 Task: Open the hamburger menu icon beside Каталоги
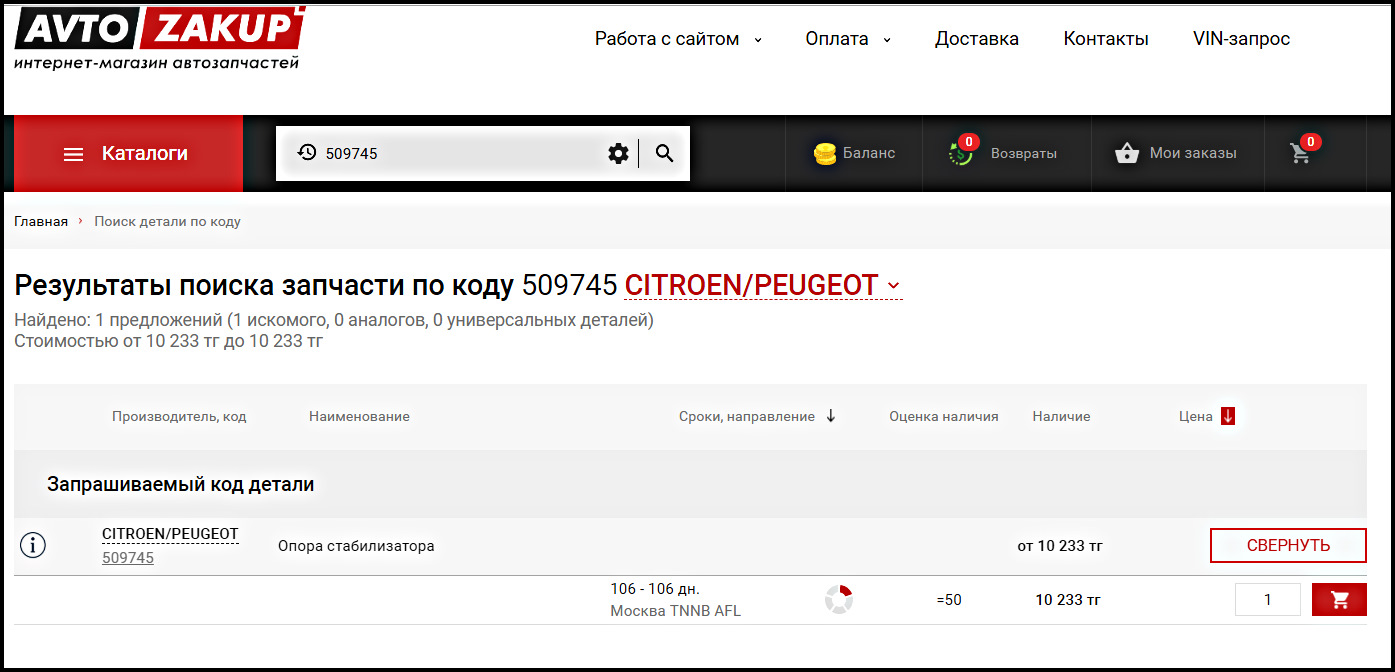tap(73, 154)
